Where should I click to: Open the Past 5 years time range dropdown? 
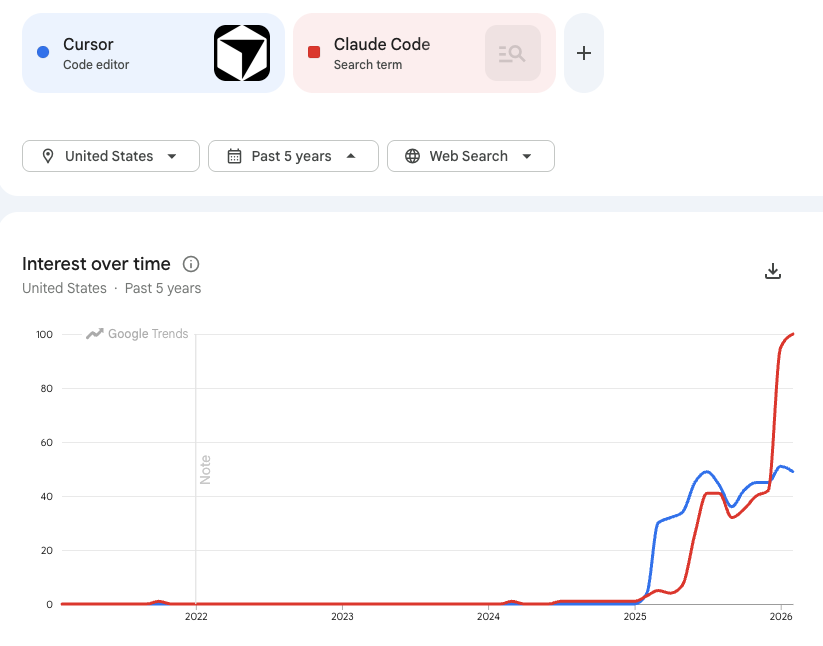point(293,156)
